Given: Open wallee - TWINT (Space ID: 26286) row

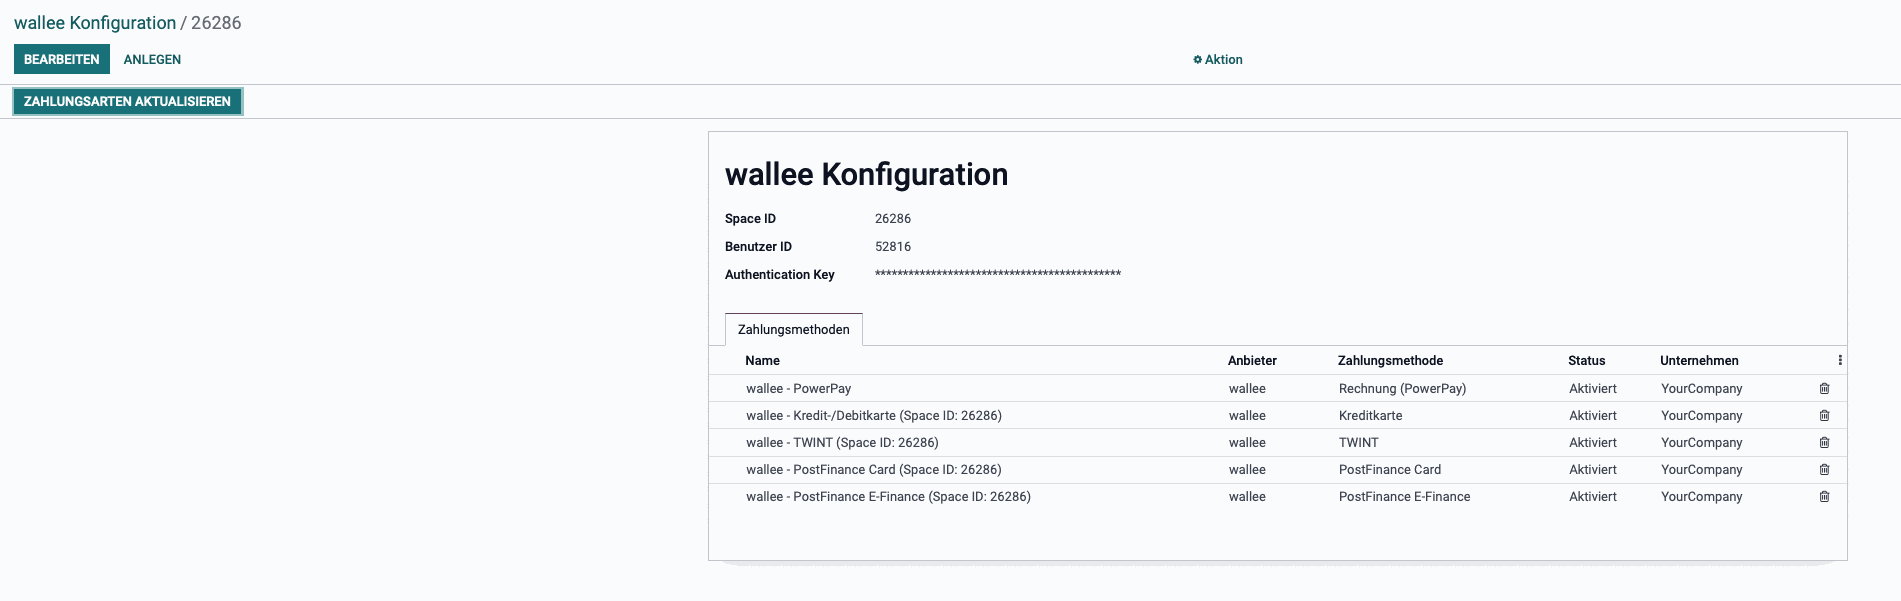Looking at the screenshot, I should [841, 443].
